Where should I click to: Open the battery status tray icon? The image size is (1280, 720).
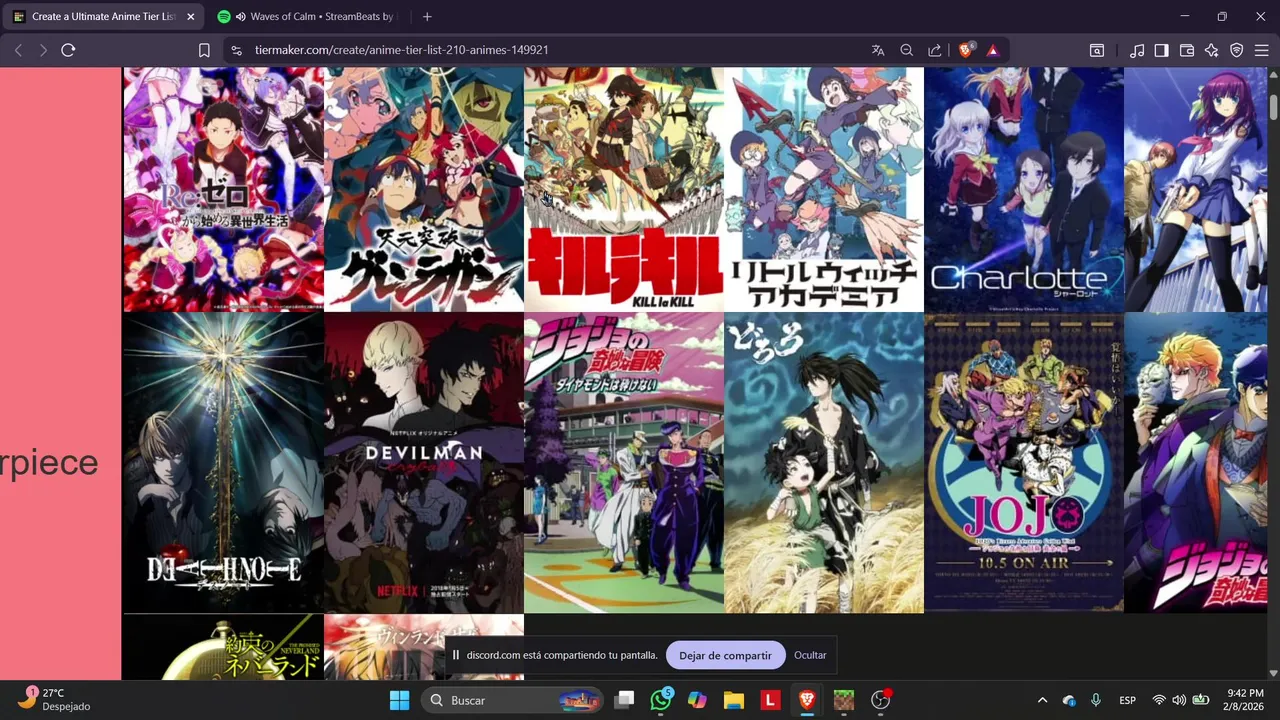pyautogui.click(x=1201, y=700)
